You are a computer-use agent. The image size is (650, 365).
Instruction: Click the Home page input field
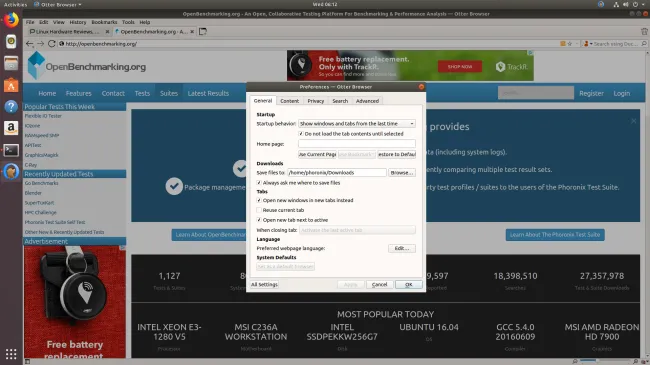tap(357, 144)
